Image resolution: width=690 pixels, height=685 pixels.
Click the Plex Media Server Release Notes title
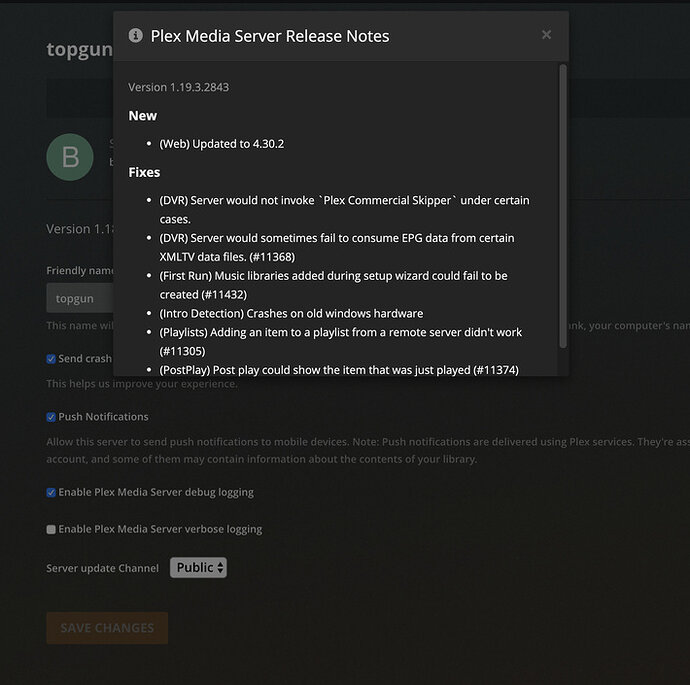(x=270, y=36)
